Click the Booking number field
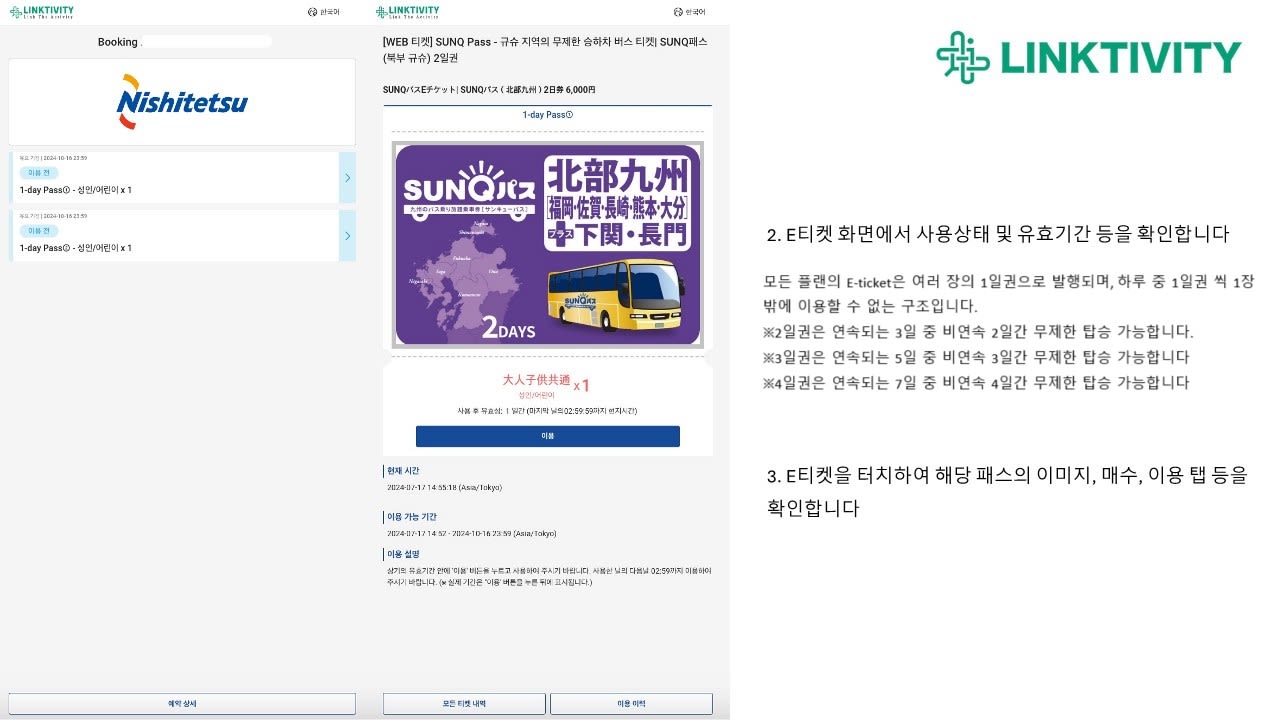 point(206,42)
